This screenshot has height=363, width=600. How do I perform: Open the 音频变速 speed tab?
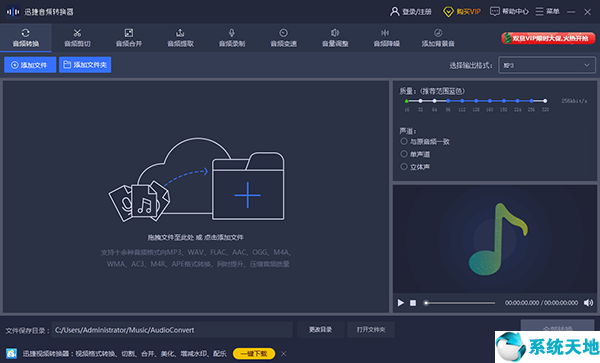[x=284, y=37]
